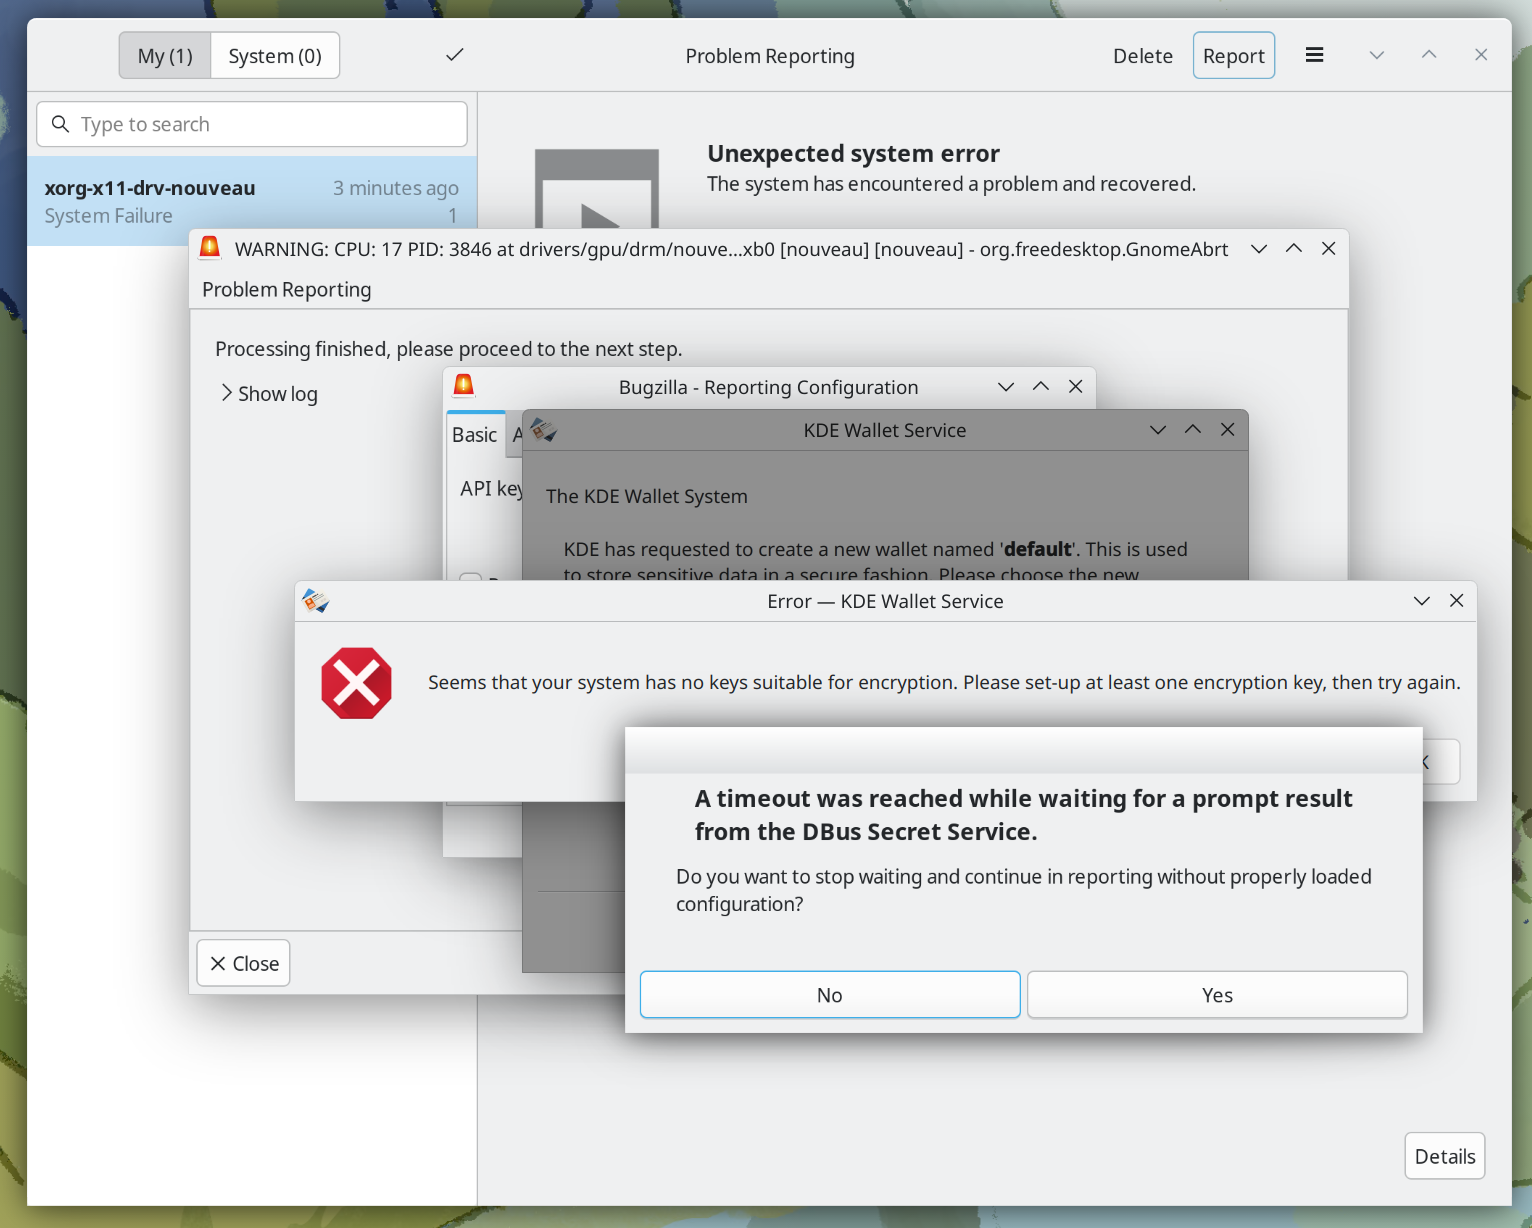Expand the Show log section
Image resolution: width=1532 pixels, height=1228 pixels.
click(x=268, y=394)
